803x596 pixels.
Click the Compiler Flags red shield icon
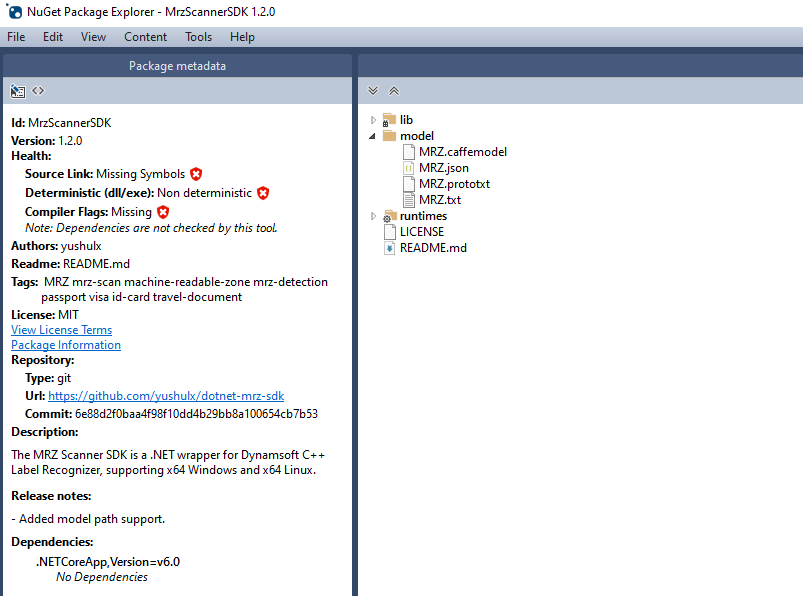(163, 212)
